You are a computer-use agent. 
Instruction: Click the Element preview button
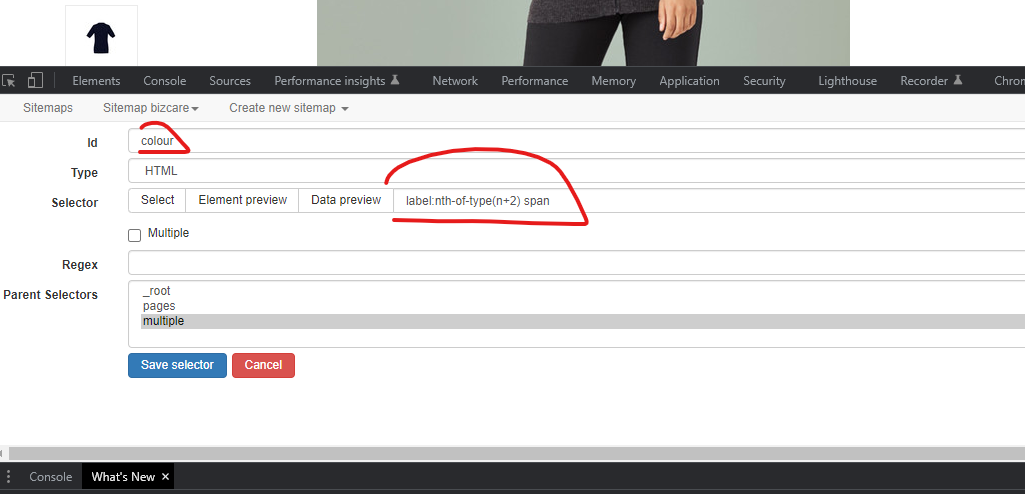coord(242,200)
